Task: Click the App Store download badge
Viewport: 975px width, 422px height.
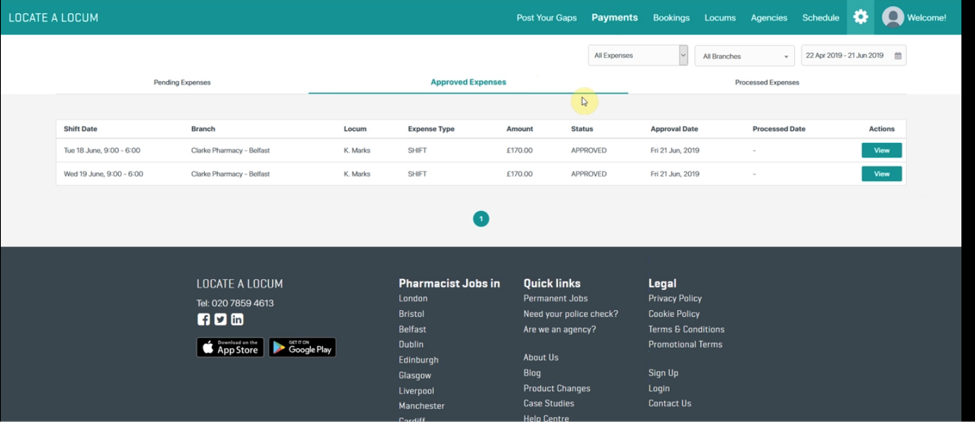Action: coord(230,347)
